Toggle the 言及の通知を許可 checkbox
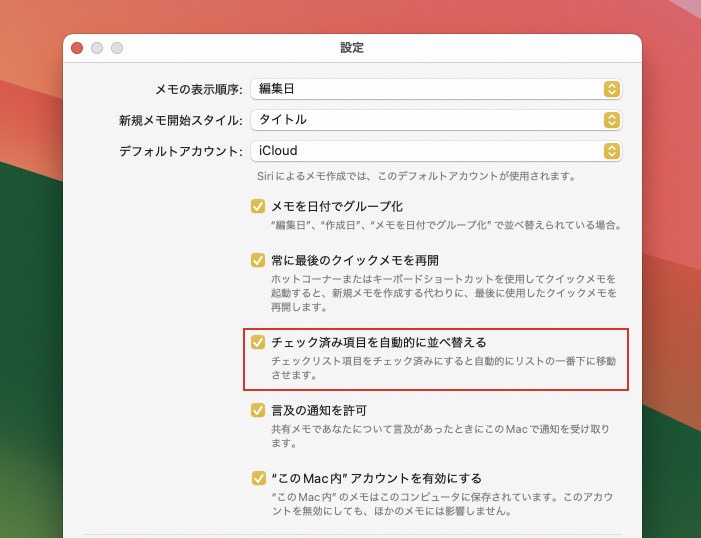 click(258, 410)
